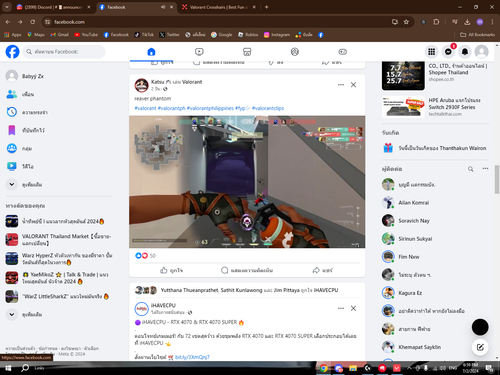Open Warz HyperZ group shortcut
Viewport: 500px width, 375px height.
[x=59, y=259]
